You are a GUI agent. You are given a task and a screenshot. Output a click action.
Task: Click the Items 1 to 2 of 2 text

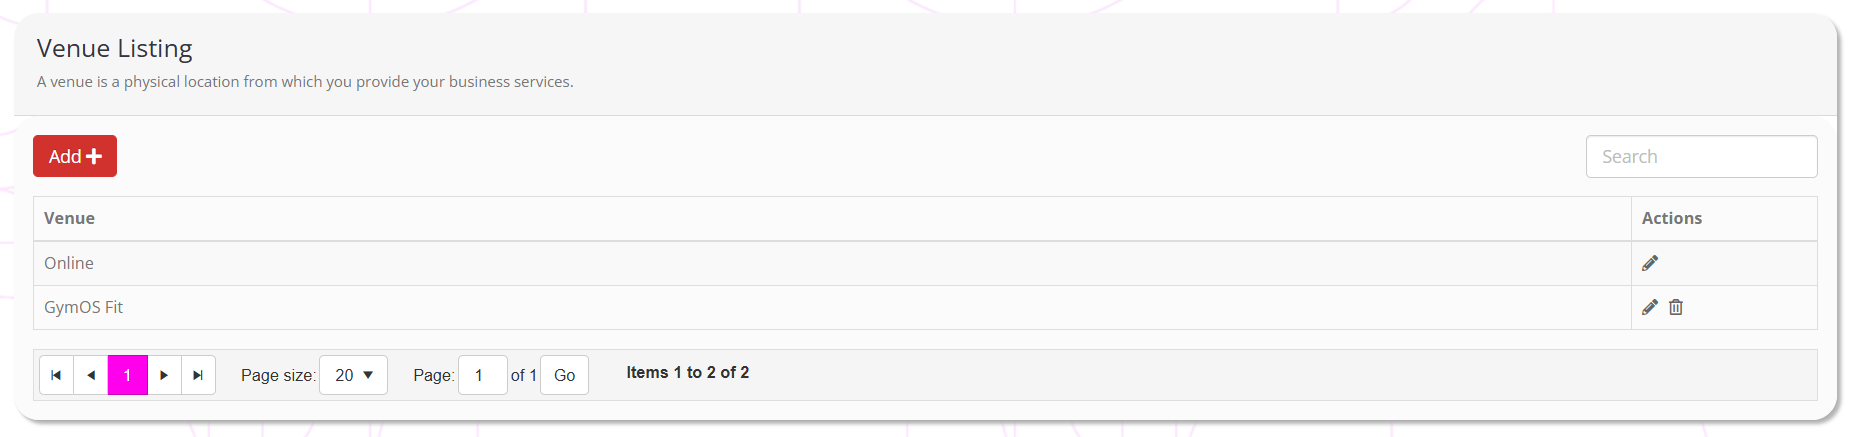[x=687, y=372]
